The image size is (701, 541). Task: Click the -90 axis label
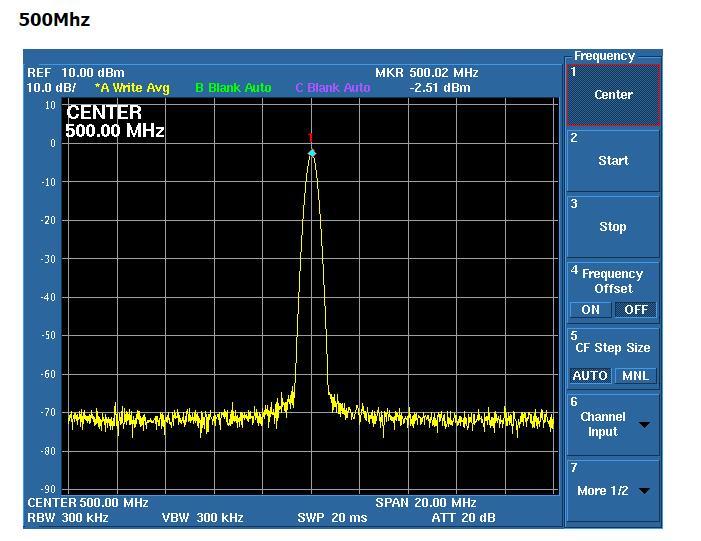click(x=48, y=489)
